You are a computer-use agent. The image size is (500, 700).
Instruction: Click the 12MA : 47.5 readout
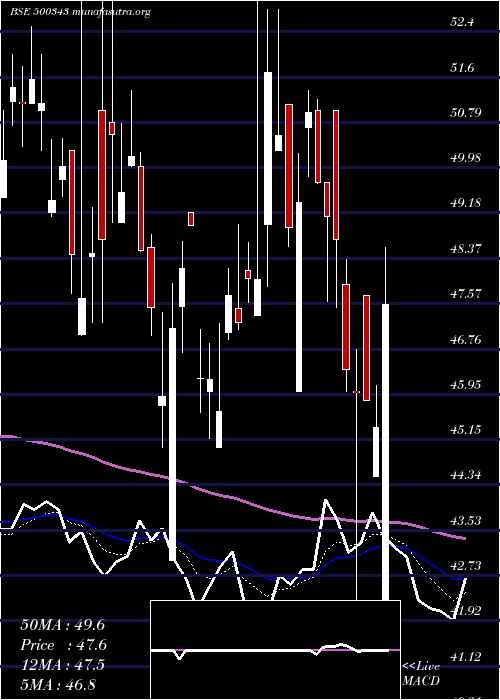click(x=62, y=665)
